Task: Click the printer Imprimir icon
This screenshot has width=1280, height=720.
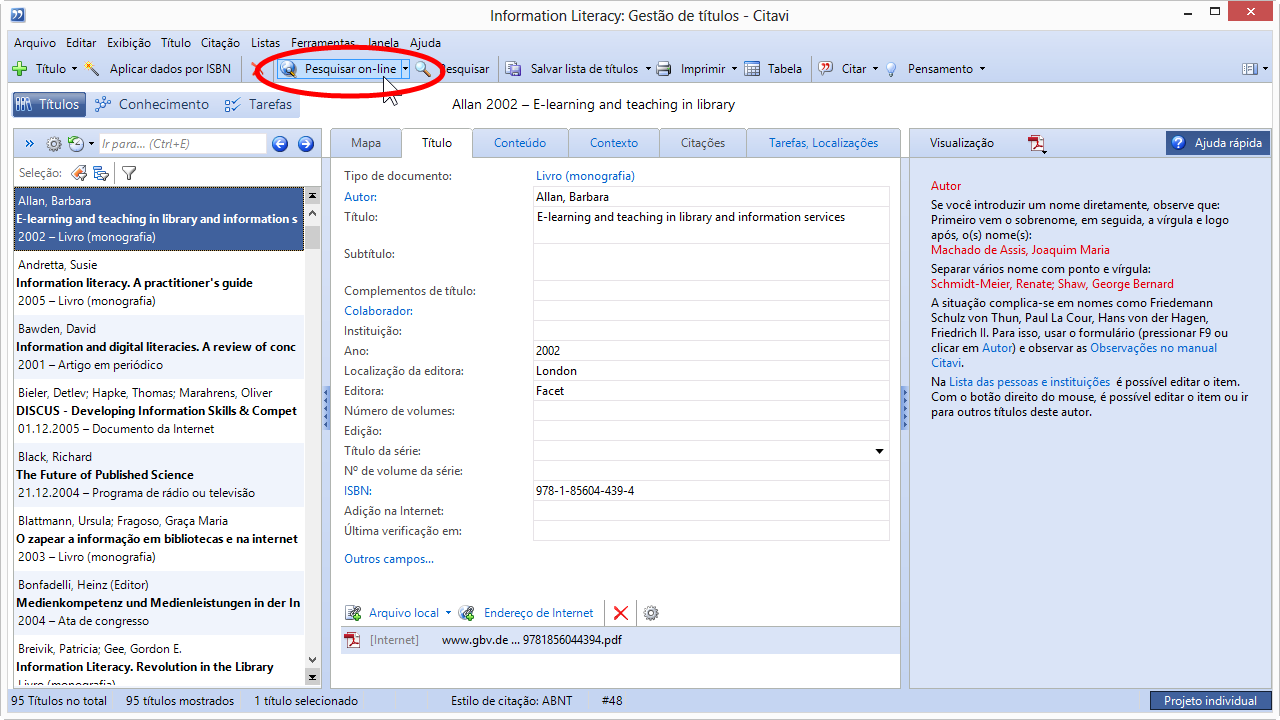Action: (x=665, y=69)
